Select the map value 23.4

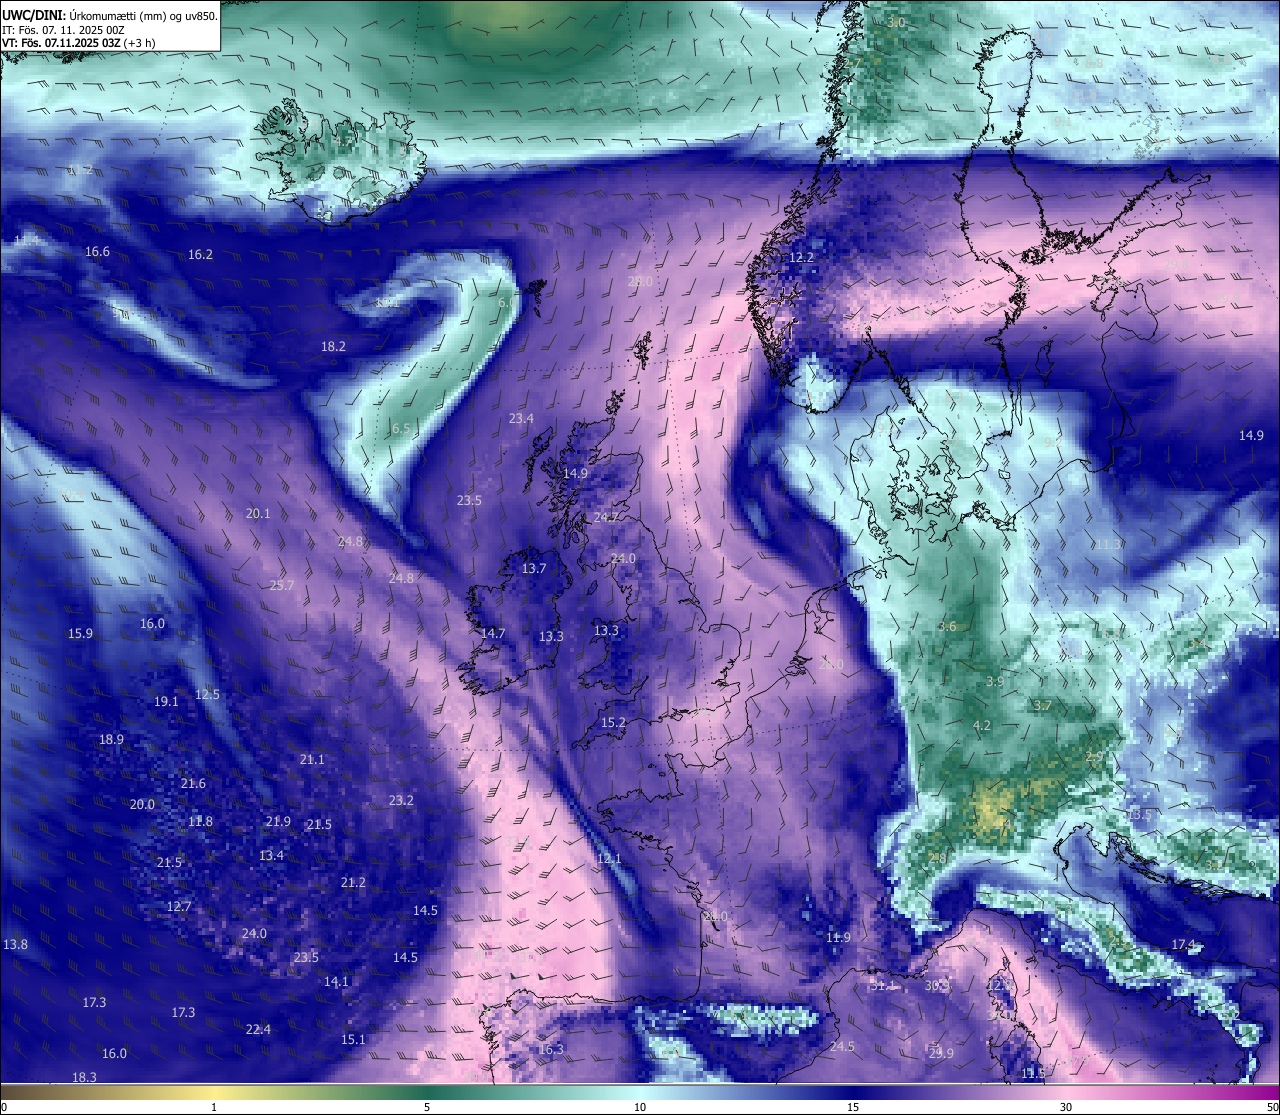click(521, 419)
